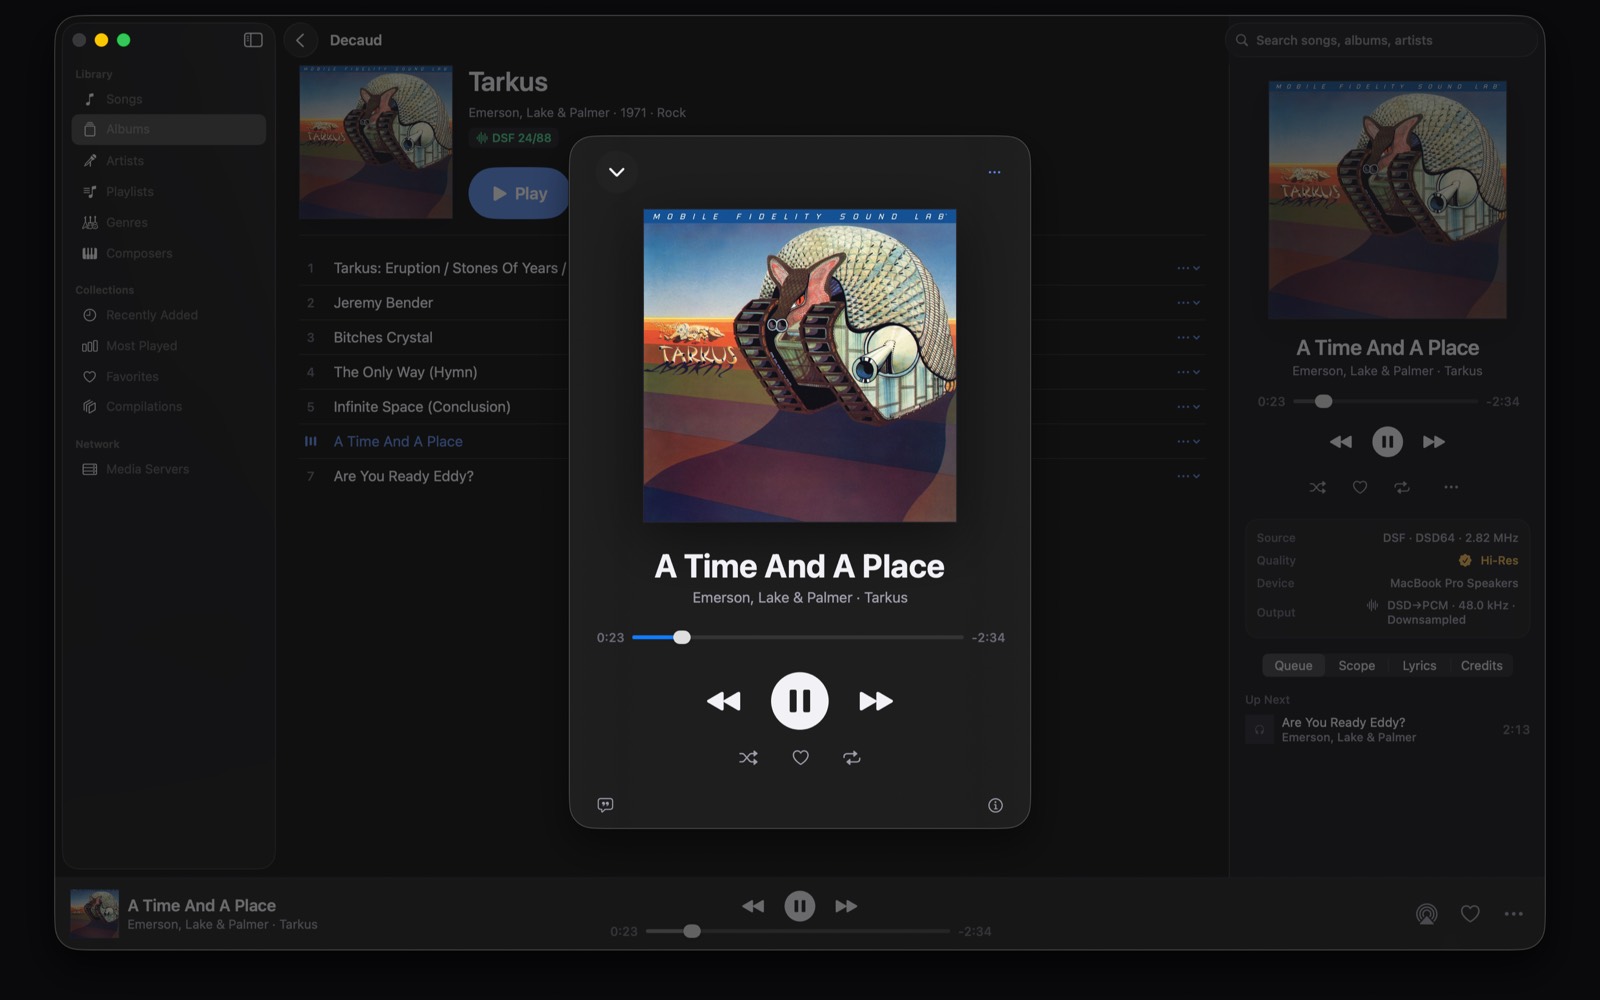Expand options for Jeremy Bender row
This screenshot has height=1000, width=1600.
click(x=1188, y=303)
